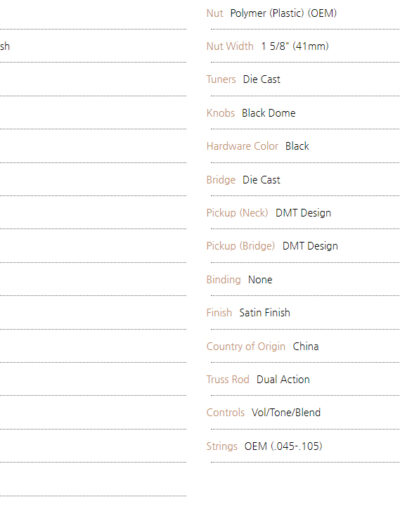Select DMT Design value for Pickup (Bridge)
The width and height of the screenshot is (400, 516).
[x=310, y=246]
